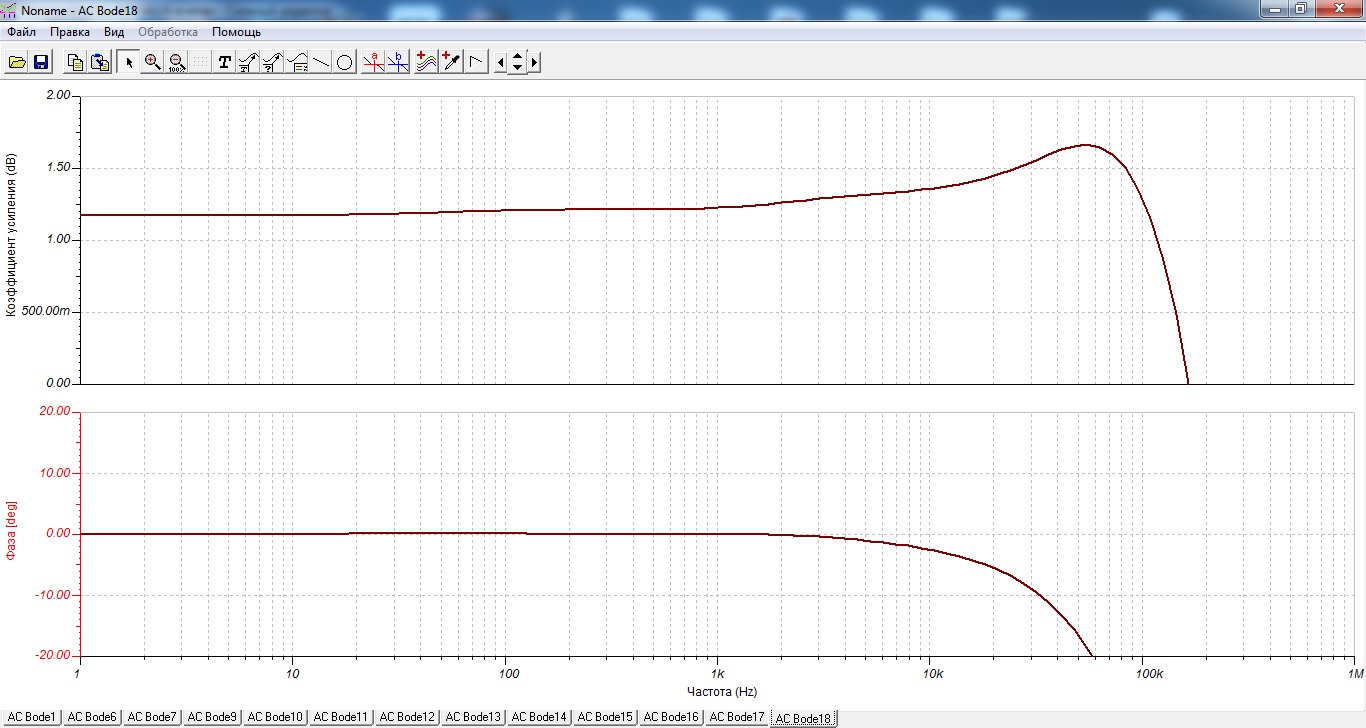
Task: Open the Файл menu
Action: pyautogui.click(x=21, y=32)
